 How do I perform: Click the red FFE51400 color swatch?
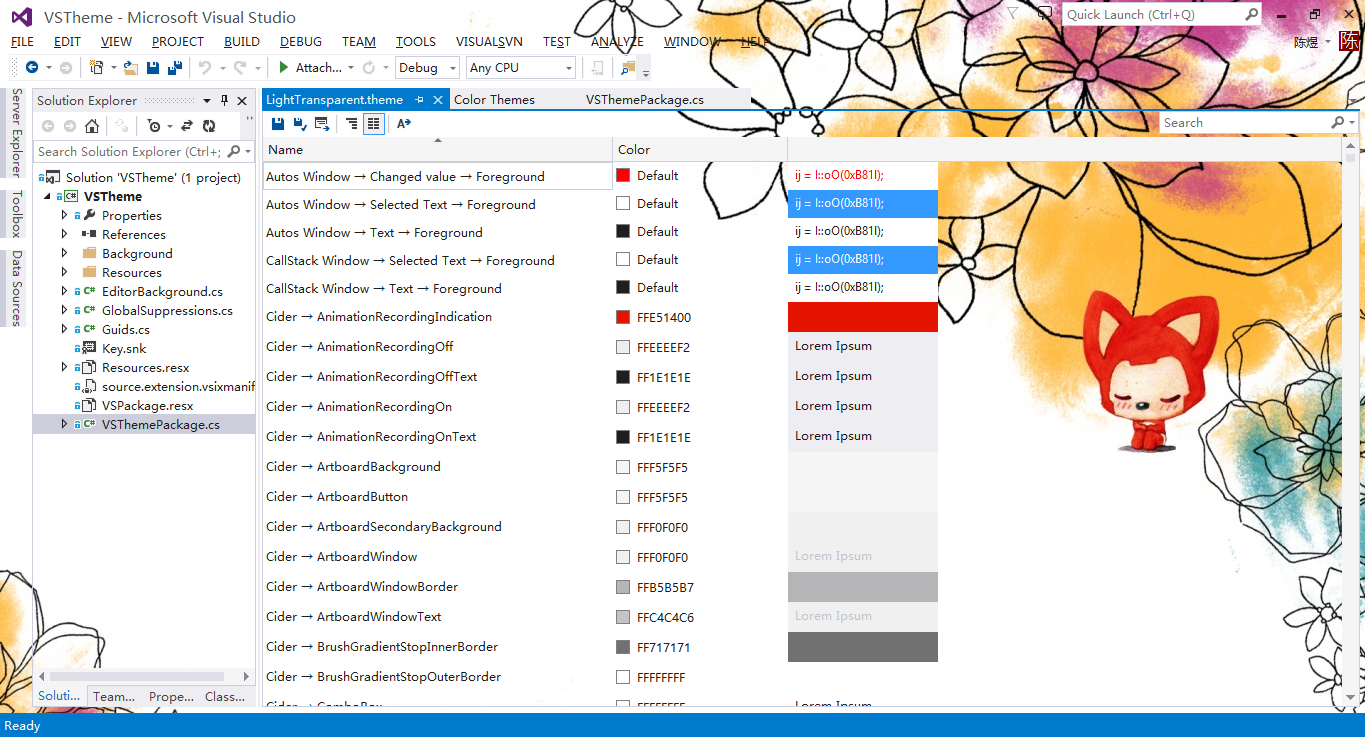(x=623, y=317)
